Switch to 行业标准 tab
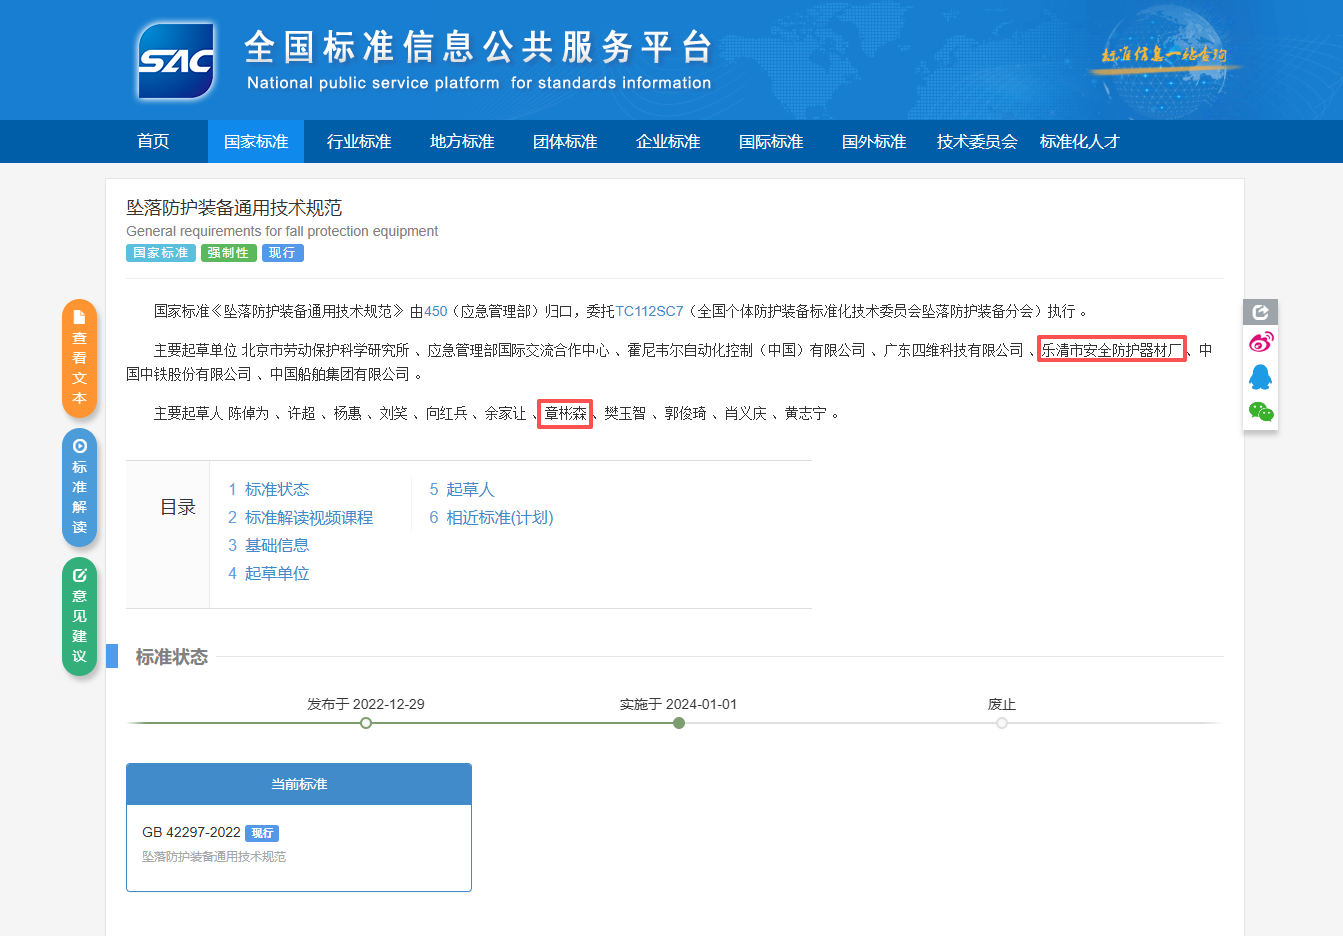 [x=359, y=142]
